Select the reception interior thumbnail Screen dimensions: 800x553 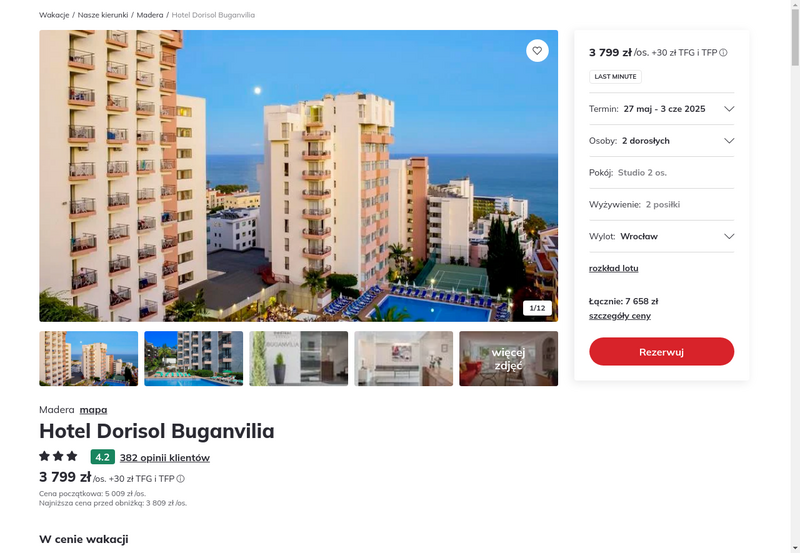click(404, 359)
